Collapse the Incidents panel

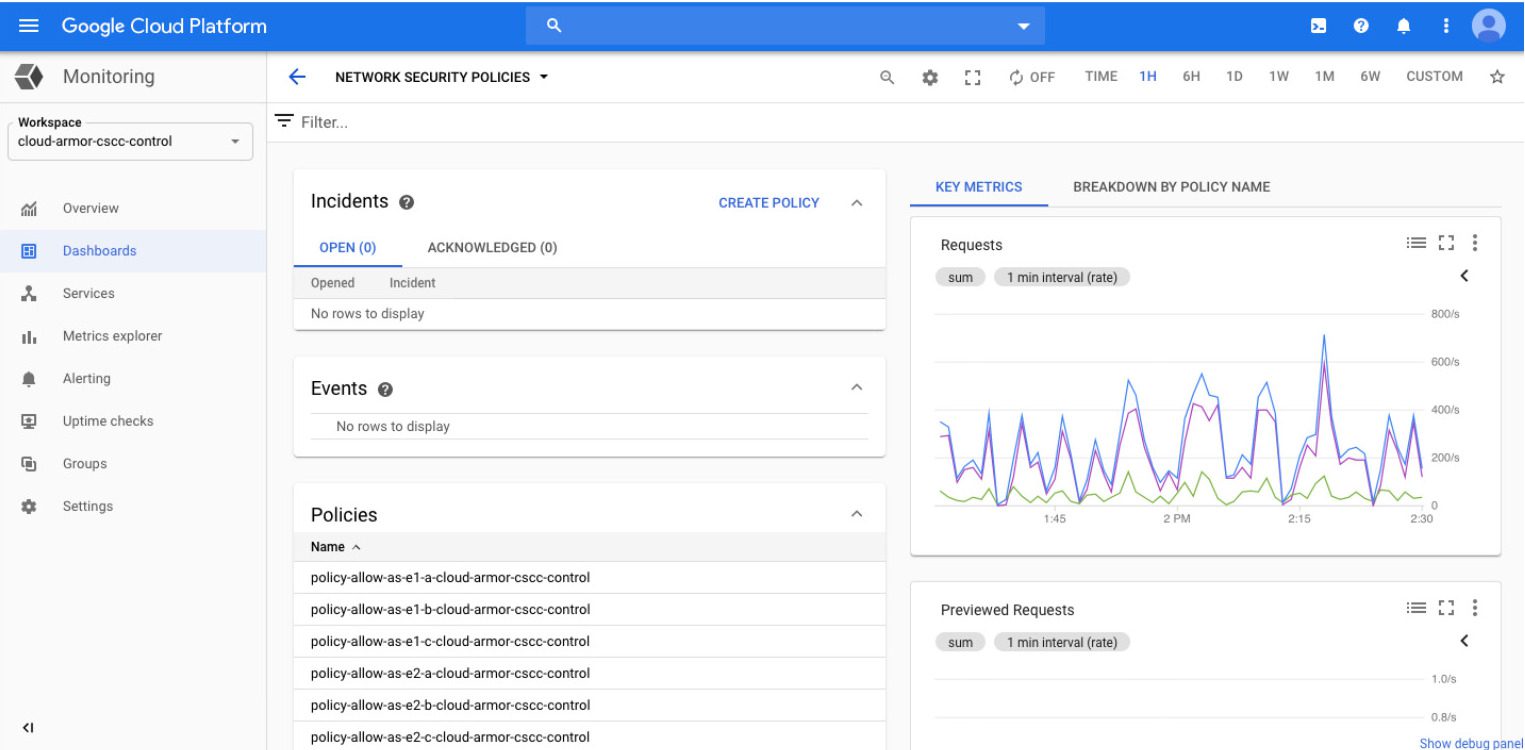coord(856,203)
